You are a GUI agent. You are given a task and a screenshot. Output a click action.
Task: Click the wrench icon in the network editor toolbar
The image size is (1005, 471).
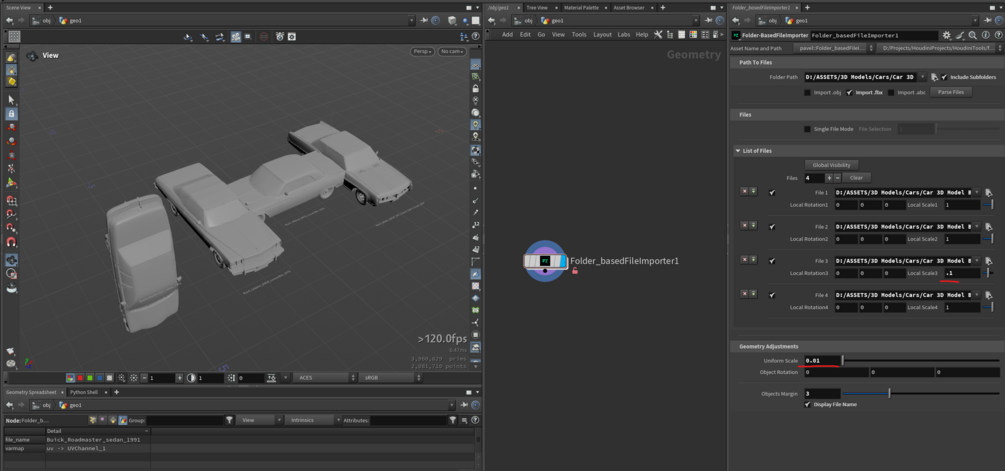[x=658, y=35]
